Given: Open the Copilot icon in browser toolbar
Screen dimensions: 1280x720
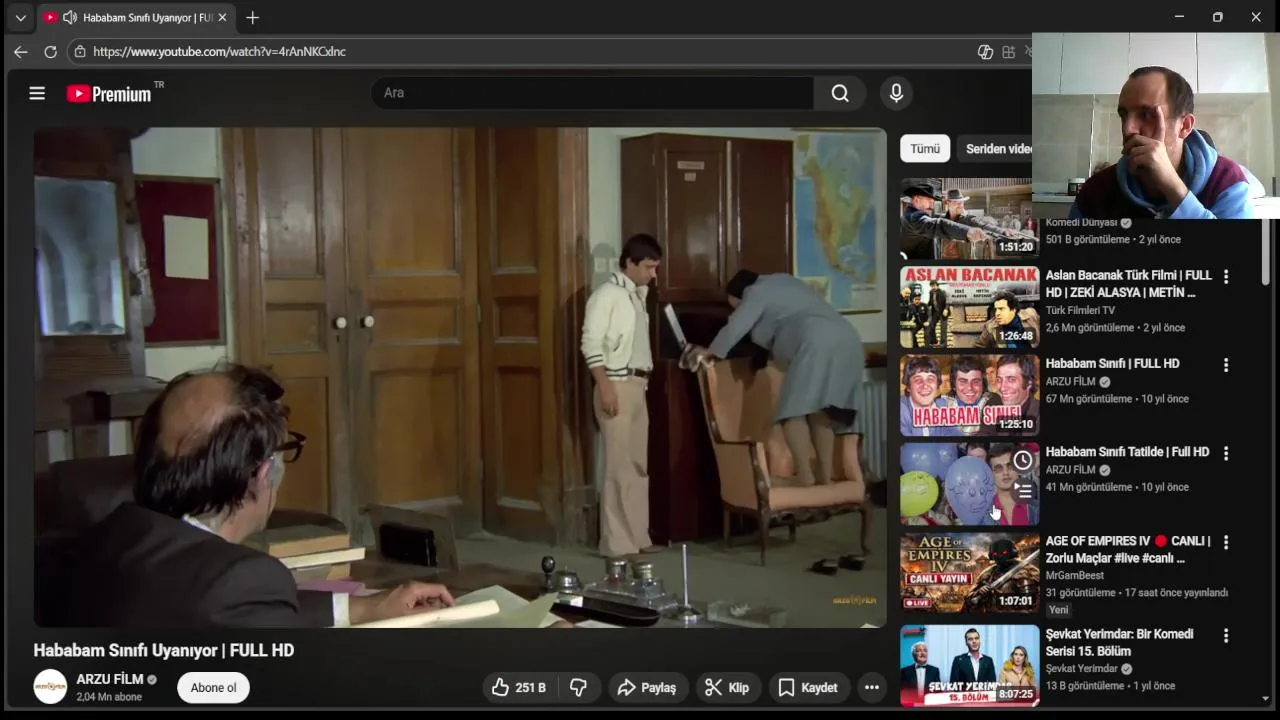Looking at the screenshot, I should tap(985, 52).
